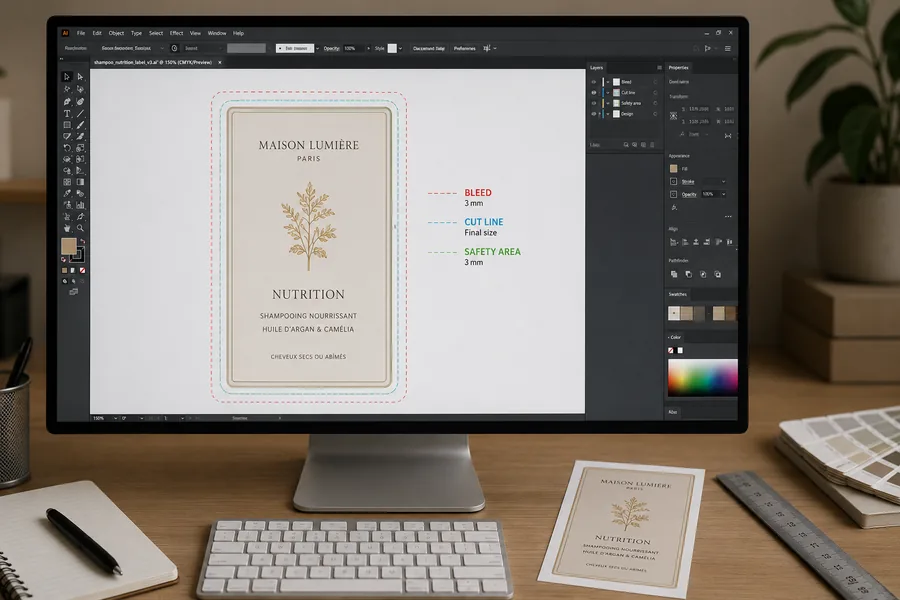Open the Stroke weight dropdown in Appearance
The width and height of the screenshot is (900, 600).
pyautogui.click(x=723, y=181)
